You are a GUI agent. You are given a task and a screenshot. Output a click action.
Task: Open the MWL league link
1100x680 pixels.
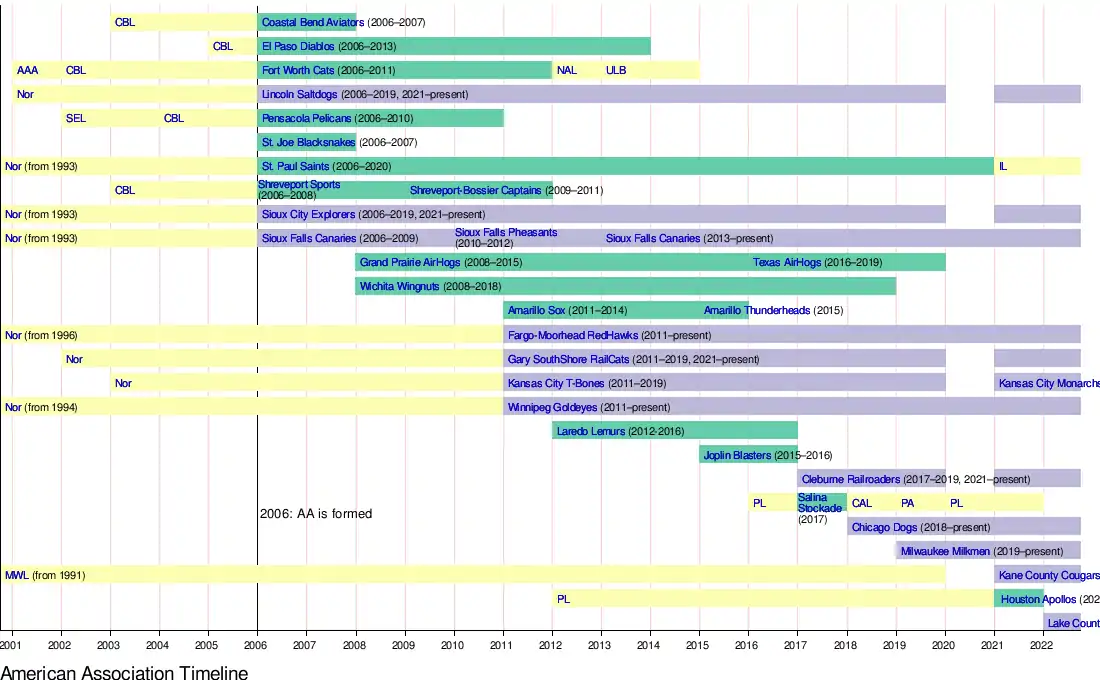pyautogui.click(x=16, y=575)
